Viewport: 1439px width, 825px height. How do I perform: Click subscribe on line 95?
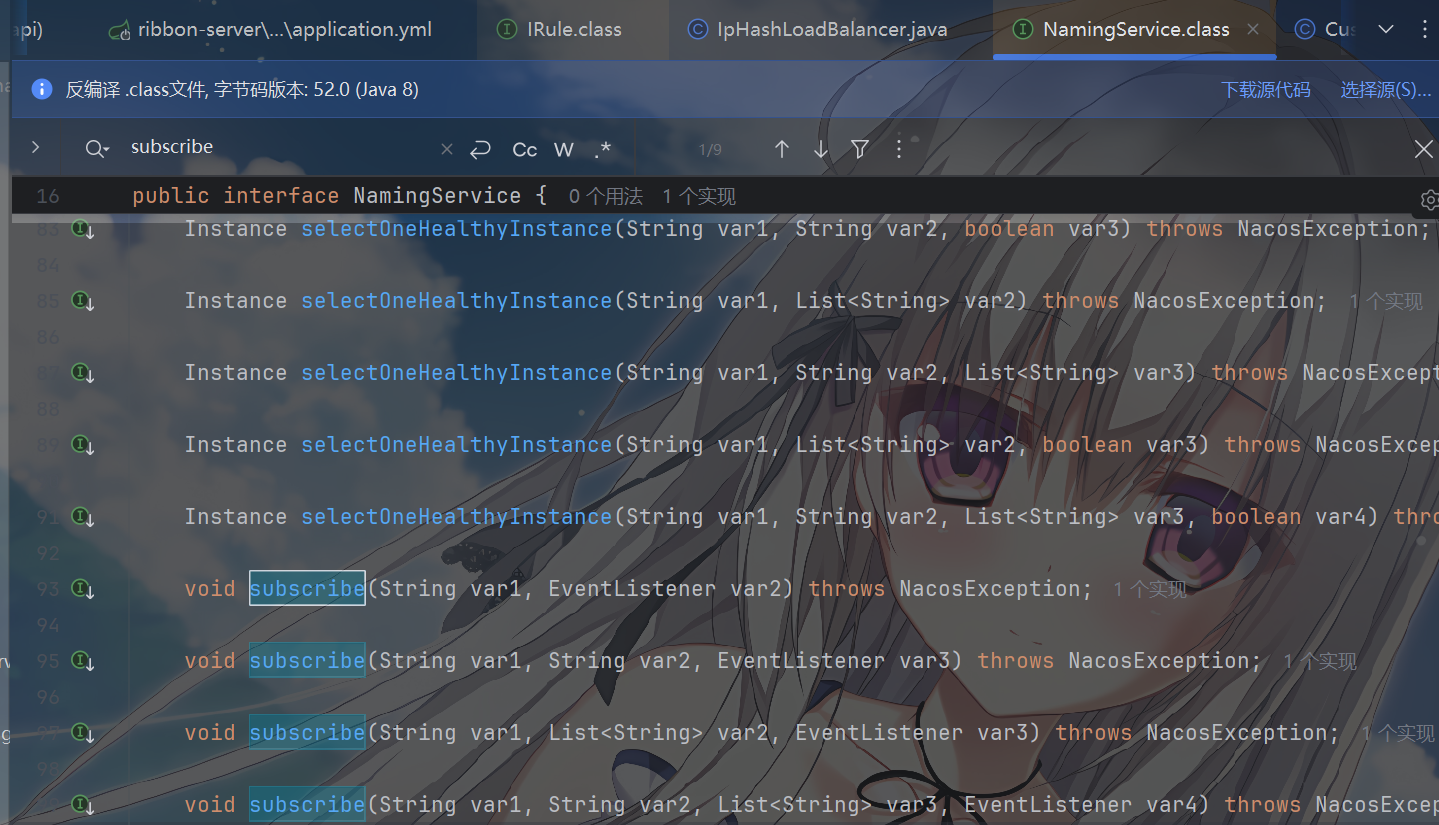coord(307,660)
